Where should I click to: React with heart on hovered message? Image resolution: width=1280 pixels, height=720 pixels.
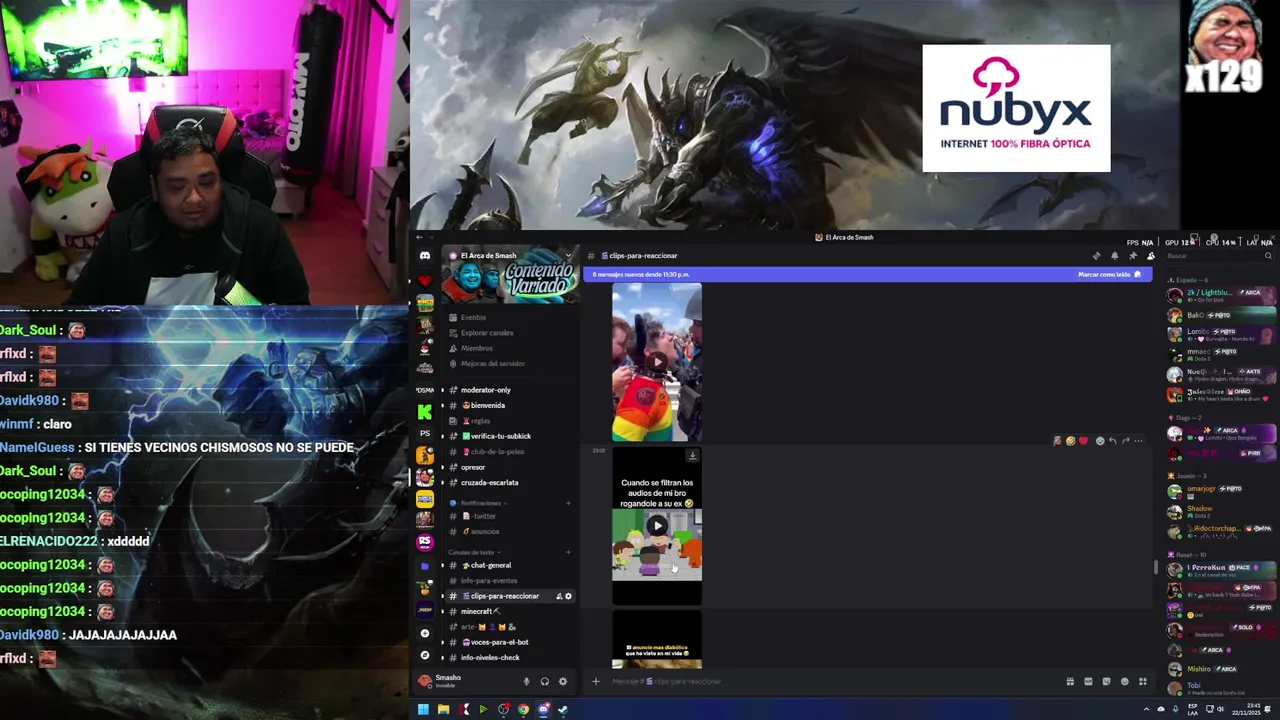[1083, 441]
